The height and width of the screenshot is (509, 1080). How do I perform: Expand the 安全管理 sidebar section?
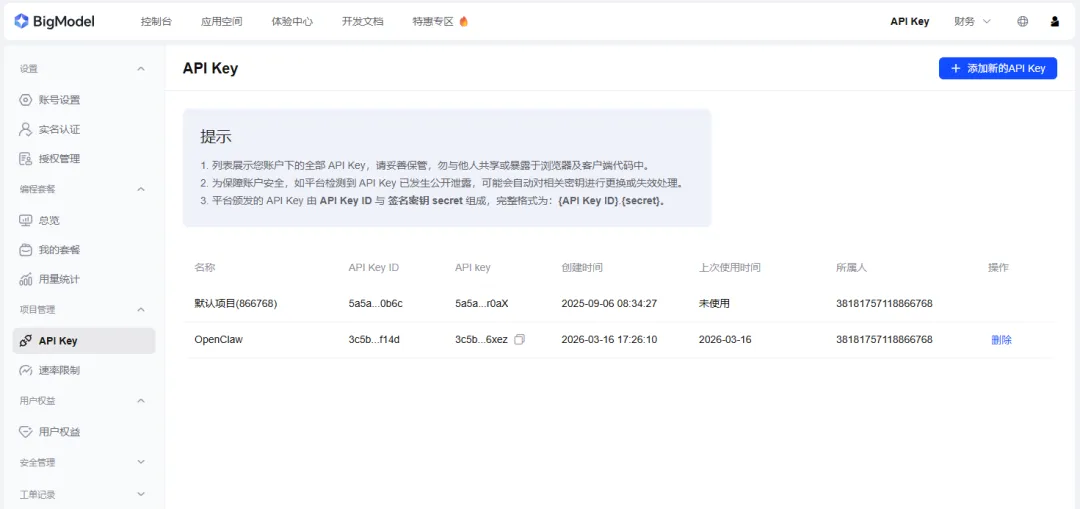[x=141, y=462]
